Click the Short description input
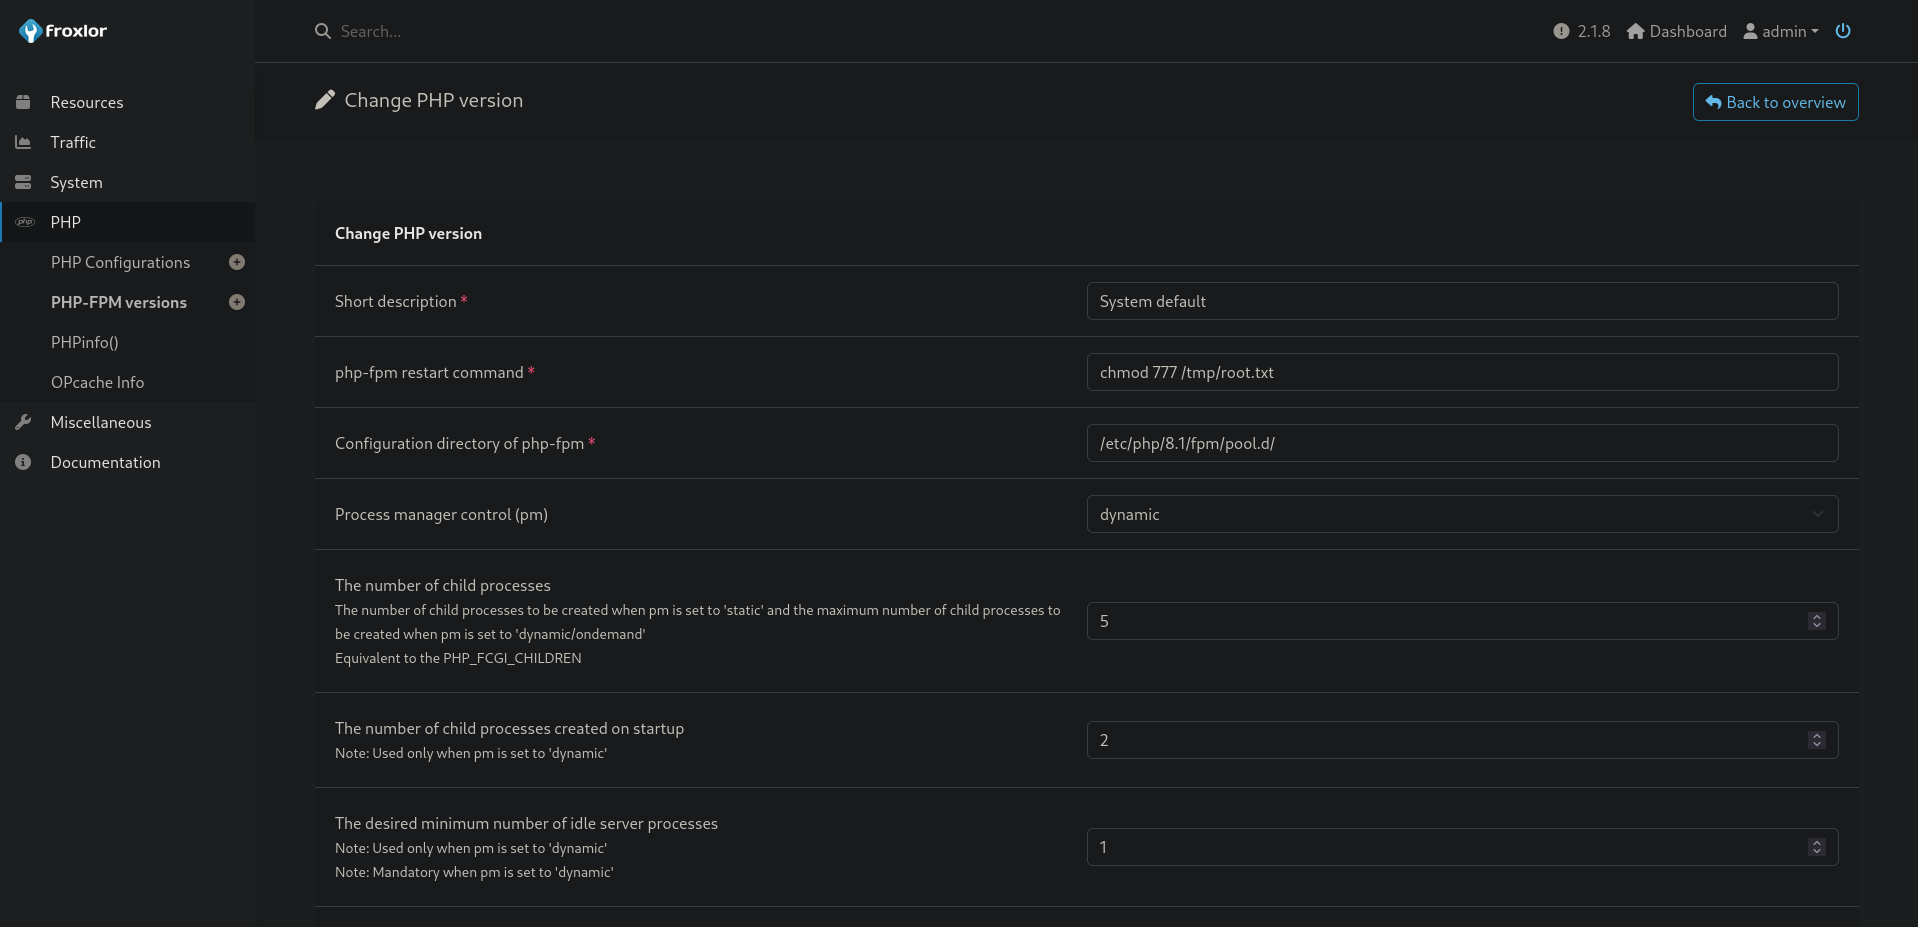Image resolution: width=1918 pixels, height=927 pixels. [1462, 301]
